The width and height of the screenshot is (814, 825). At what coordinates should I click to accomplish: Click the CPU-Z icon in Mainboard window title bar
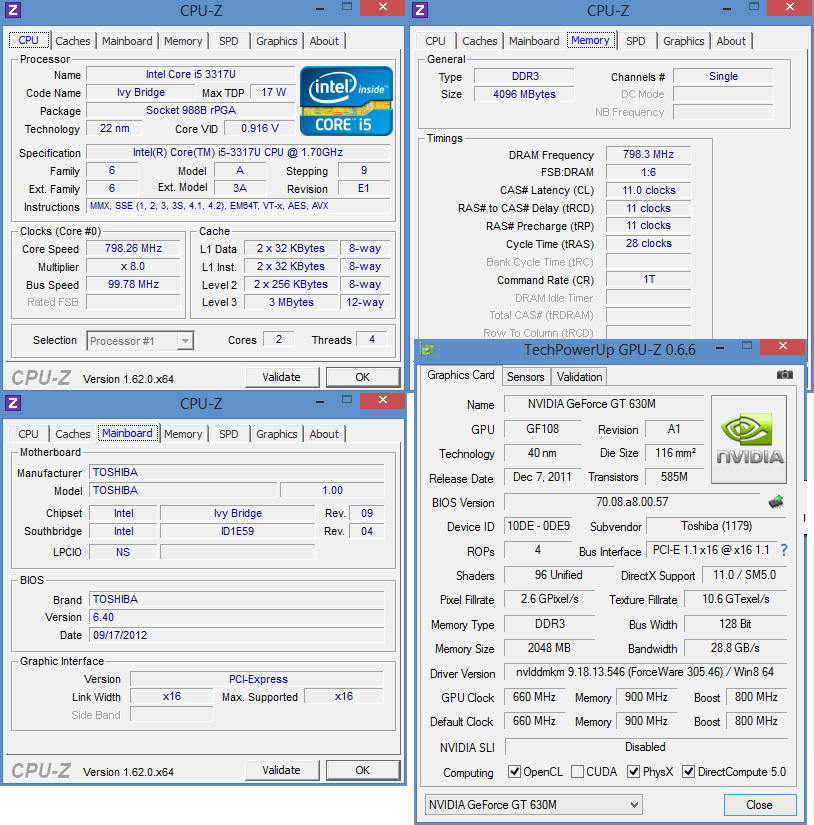click(x=13, y=403)
